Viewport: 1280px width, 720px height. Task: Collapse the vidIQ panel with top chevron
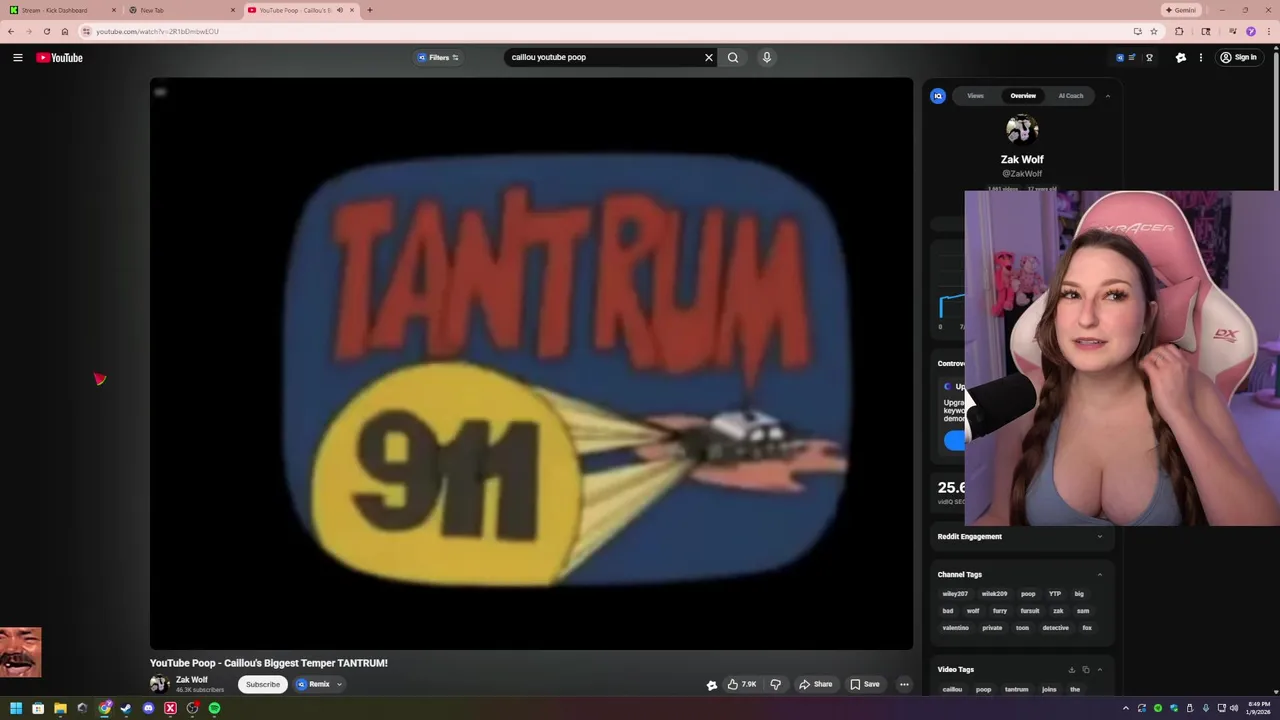point(1107,96)
